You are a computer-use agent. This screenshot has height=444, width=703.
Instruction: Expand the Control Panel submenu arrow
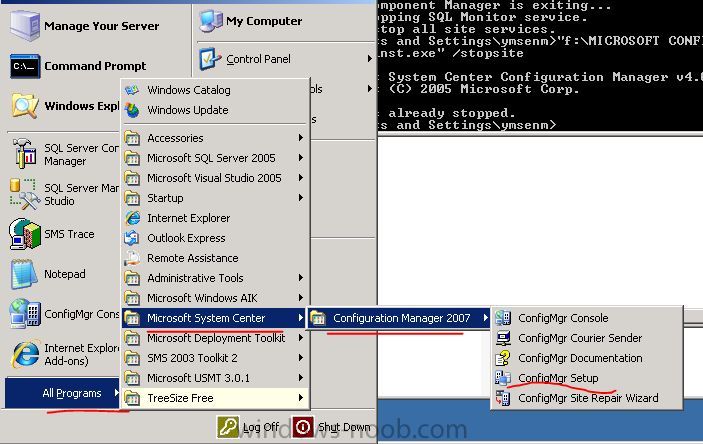pyautogui.click(x=369, y=59)
